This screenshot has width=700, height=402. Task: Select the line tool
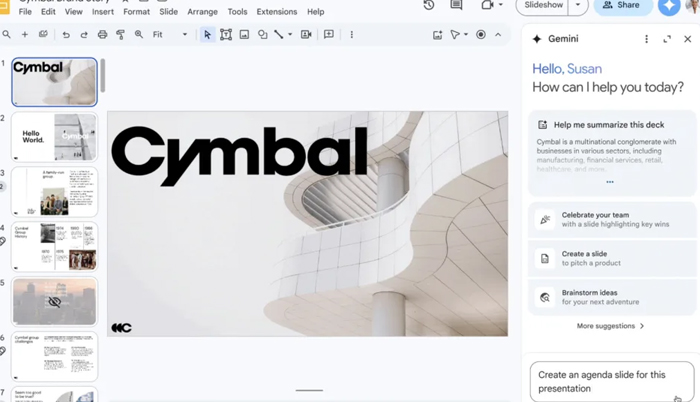(279, 34)
